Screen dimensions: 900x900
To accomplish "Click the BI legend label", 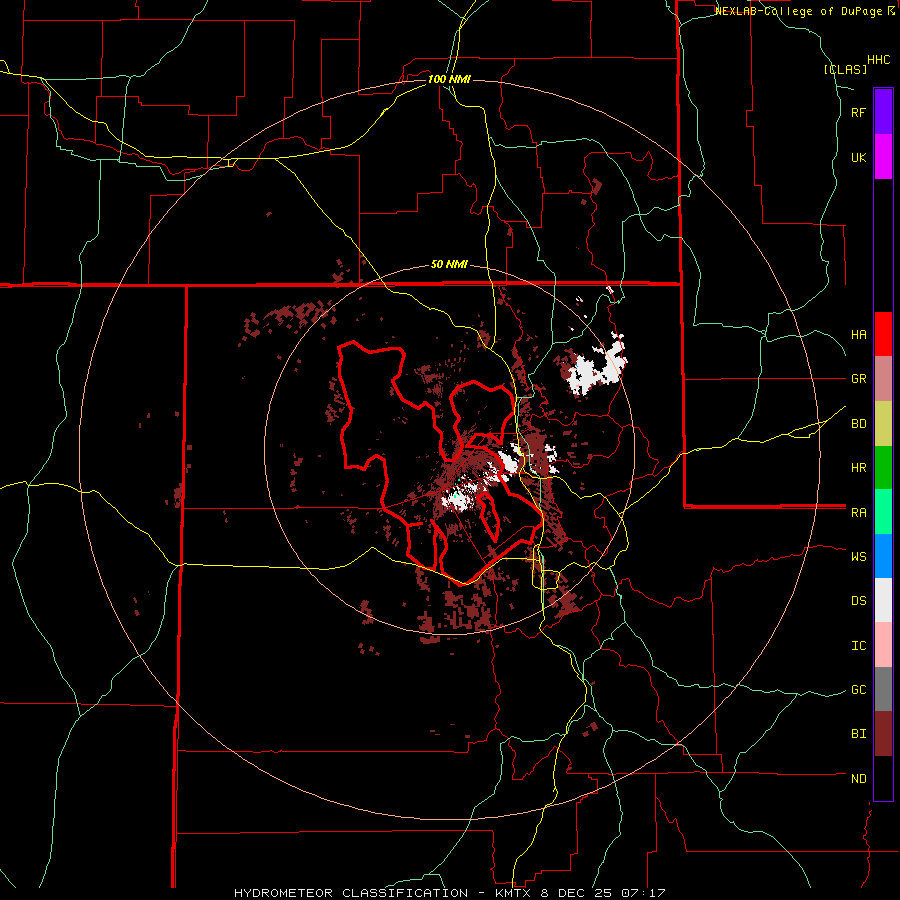I will [858, 734].
